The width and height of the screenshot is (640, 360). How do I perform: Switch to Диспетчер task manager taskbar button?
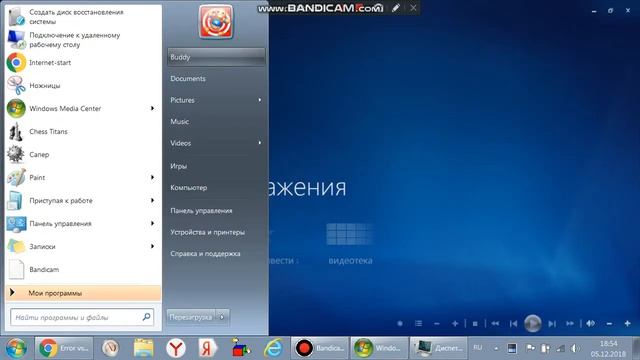[x=438, y=348]
